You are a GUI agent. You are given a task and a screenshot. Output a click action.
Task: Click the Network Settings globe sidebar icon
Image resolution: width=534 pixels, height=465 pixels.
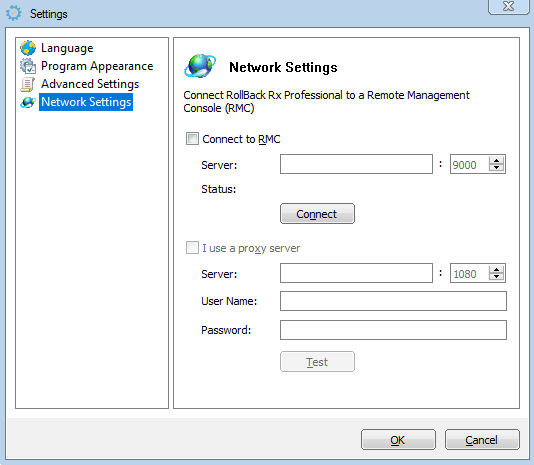click(x=28, y=102)
